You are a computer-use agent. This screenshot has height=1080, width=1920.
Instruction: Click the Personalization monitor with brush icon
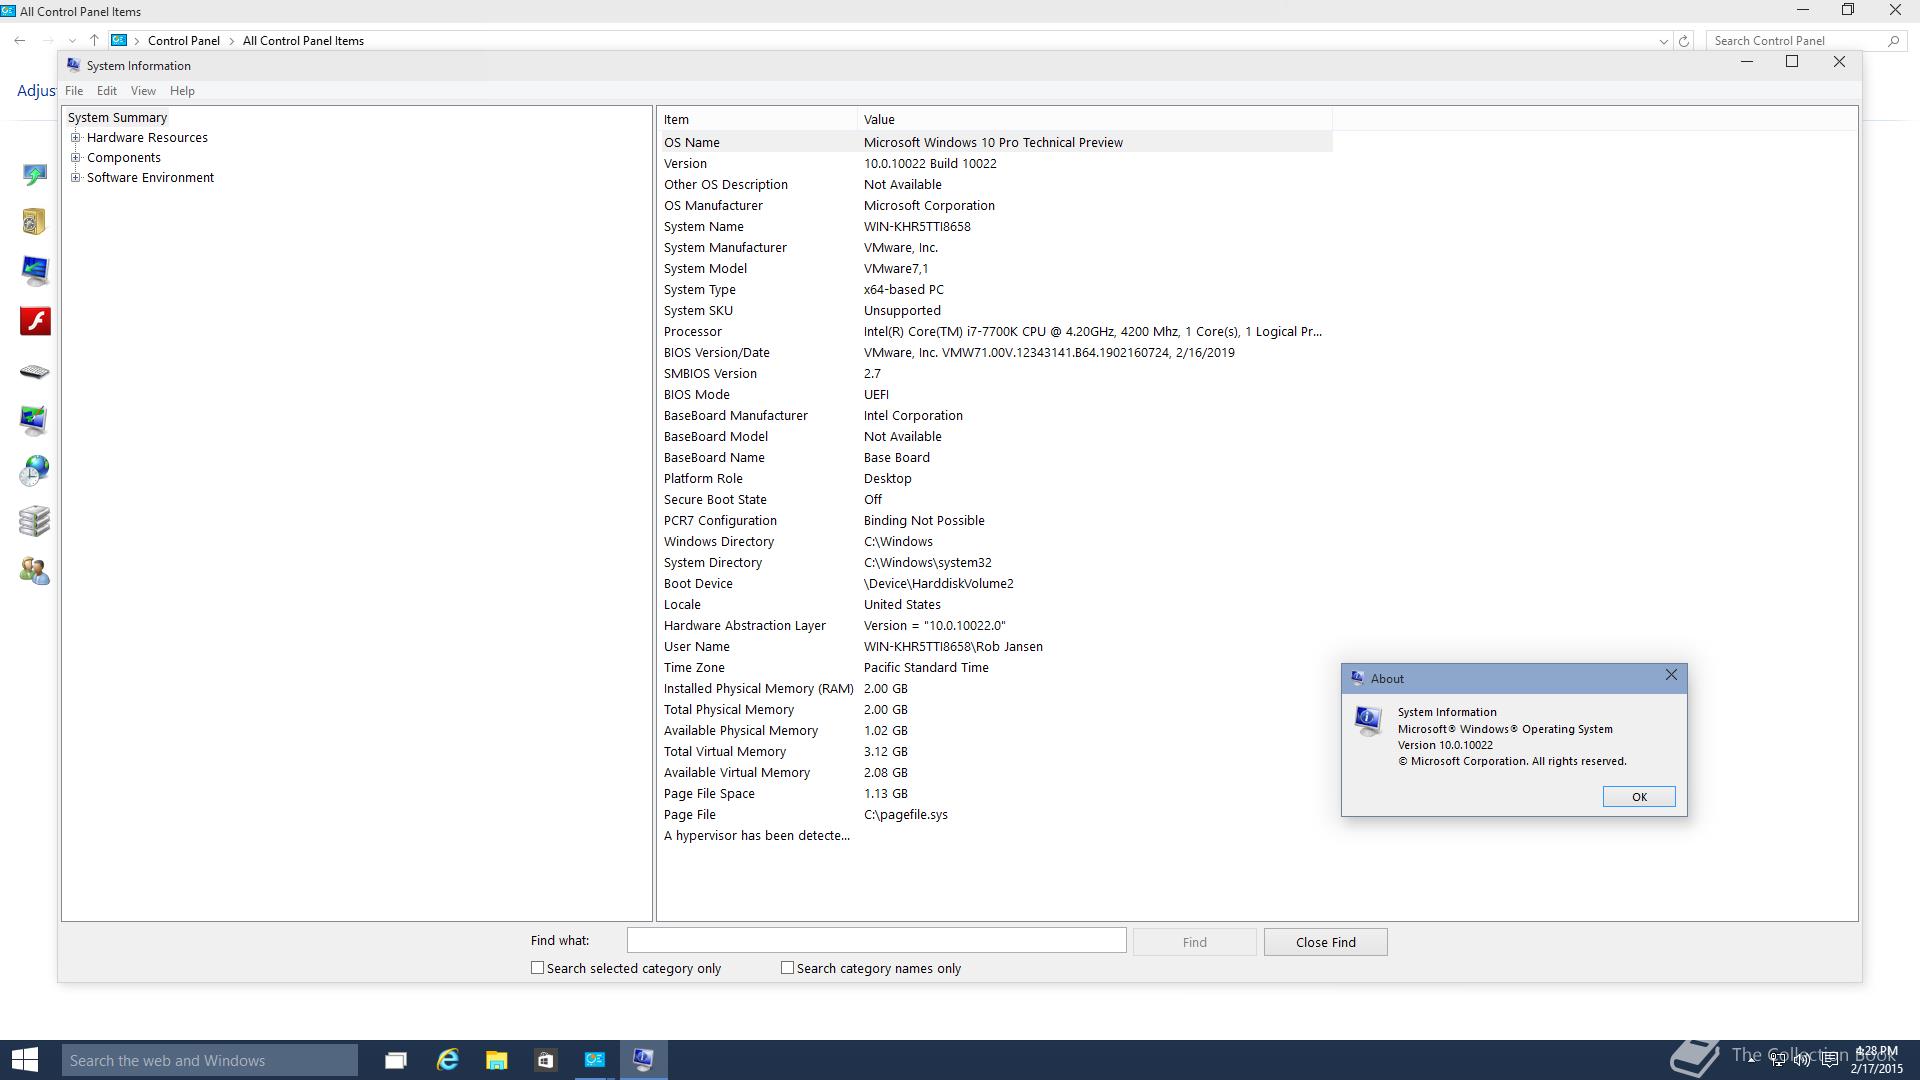34,420
